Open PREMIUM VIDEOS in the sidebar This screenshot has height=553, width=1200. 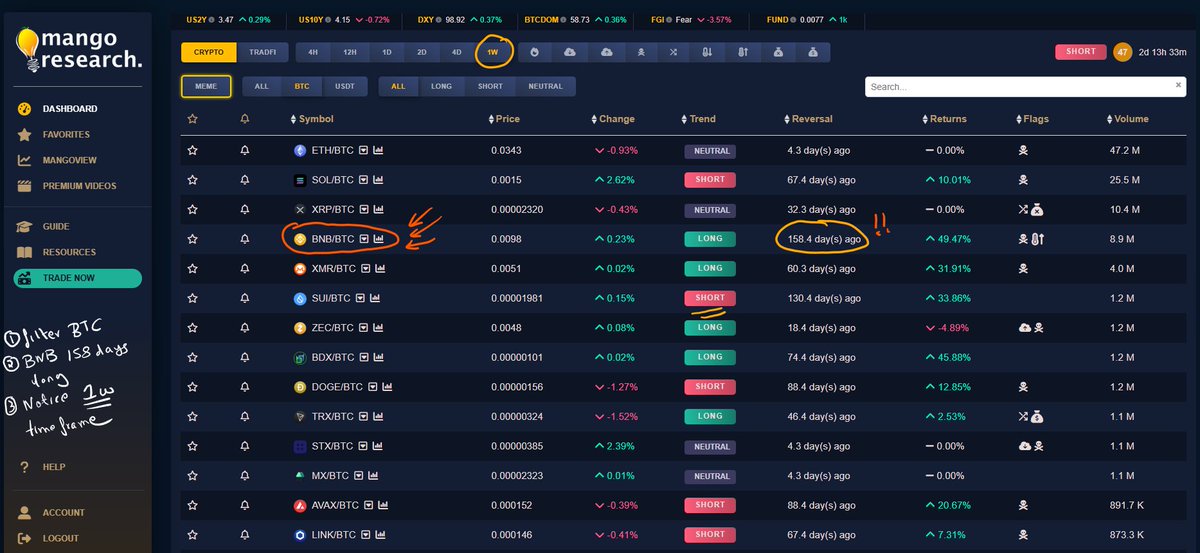click(79, 186)
